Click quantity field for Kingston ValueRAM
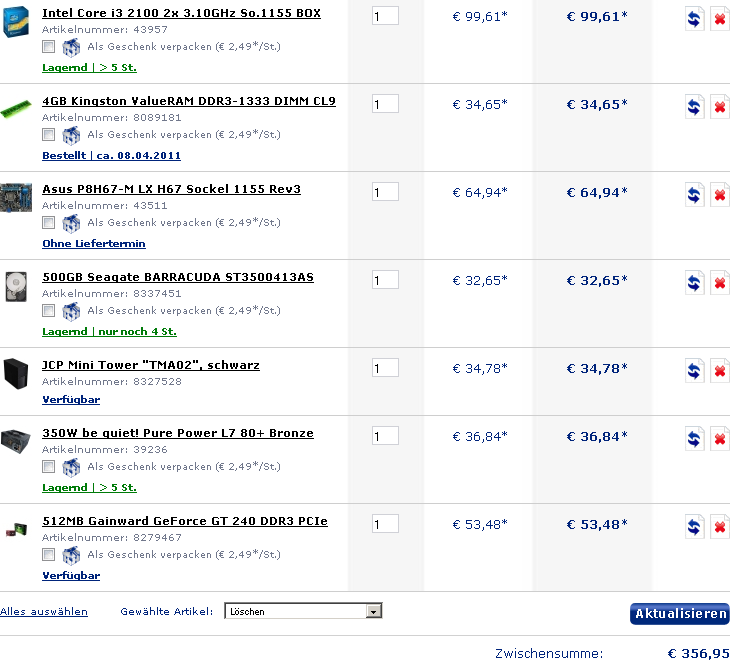Screen dimensions: 738x661 [x=385, y=104]
